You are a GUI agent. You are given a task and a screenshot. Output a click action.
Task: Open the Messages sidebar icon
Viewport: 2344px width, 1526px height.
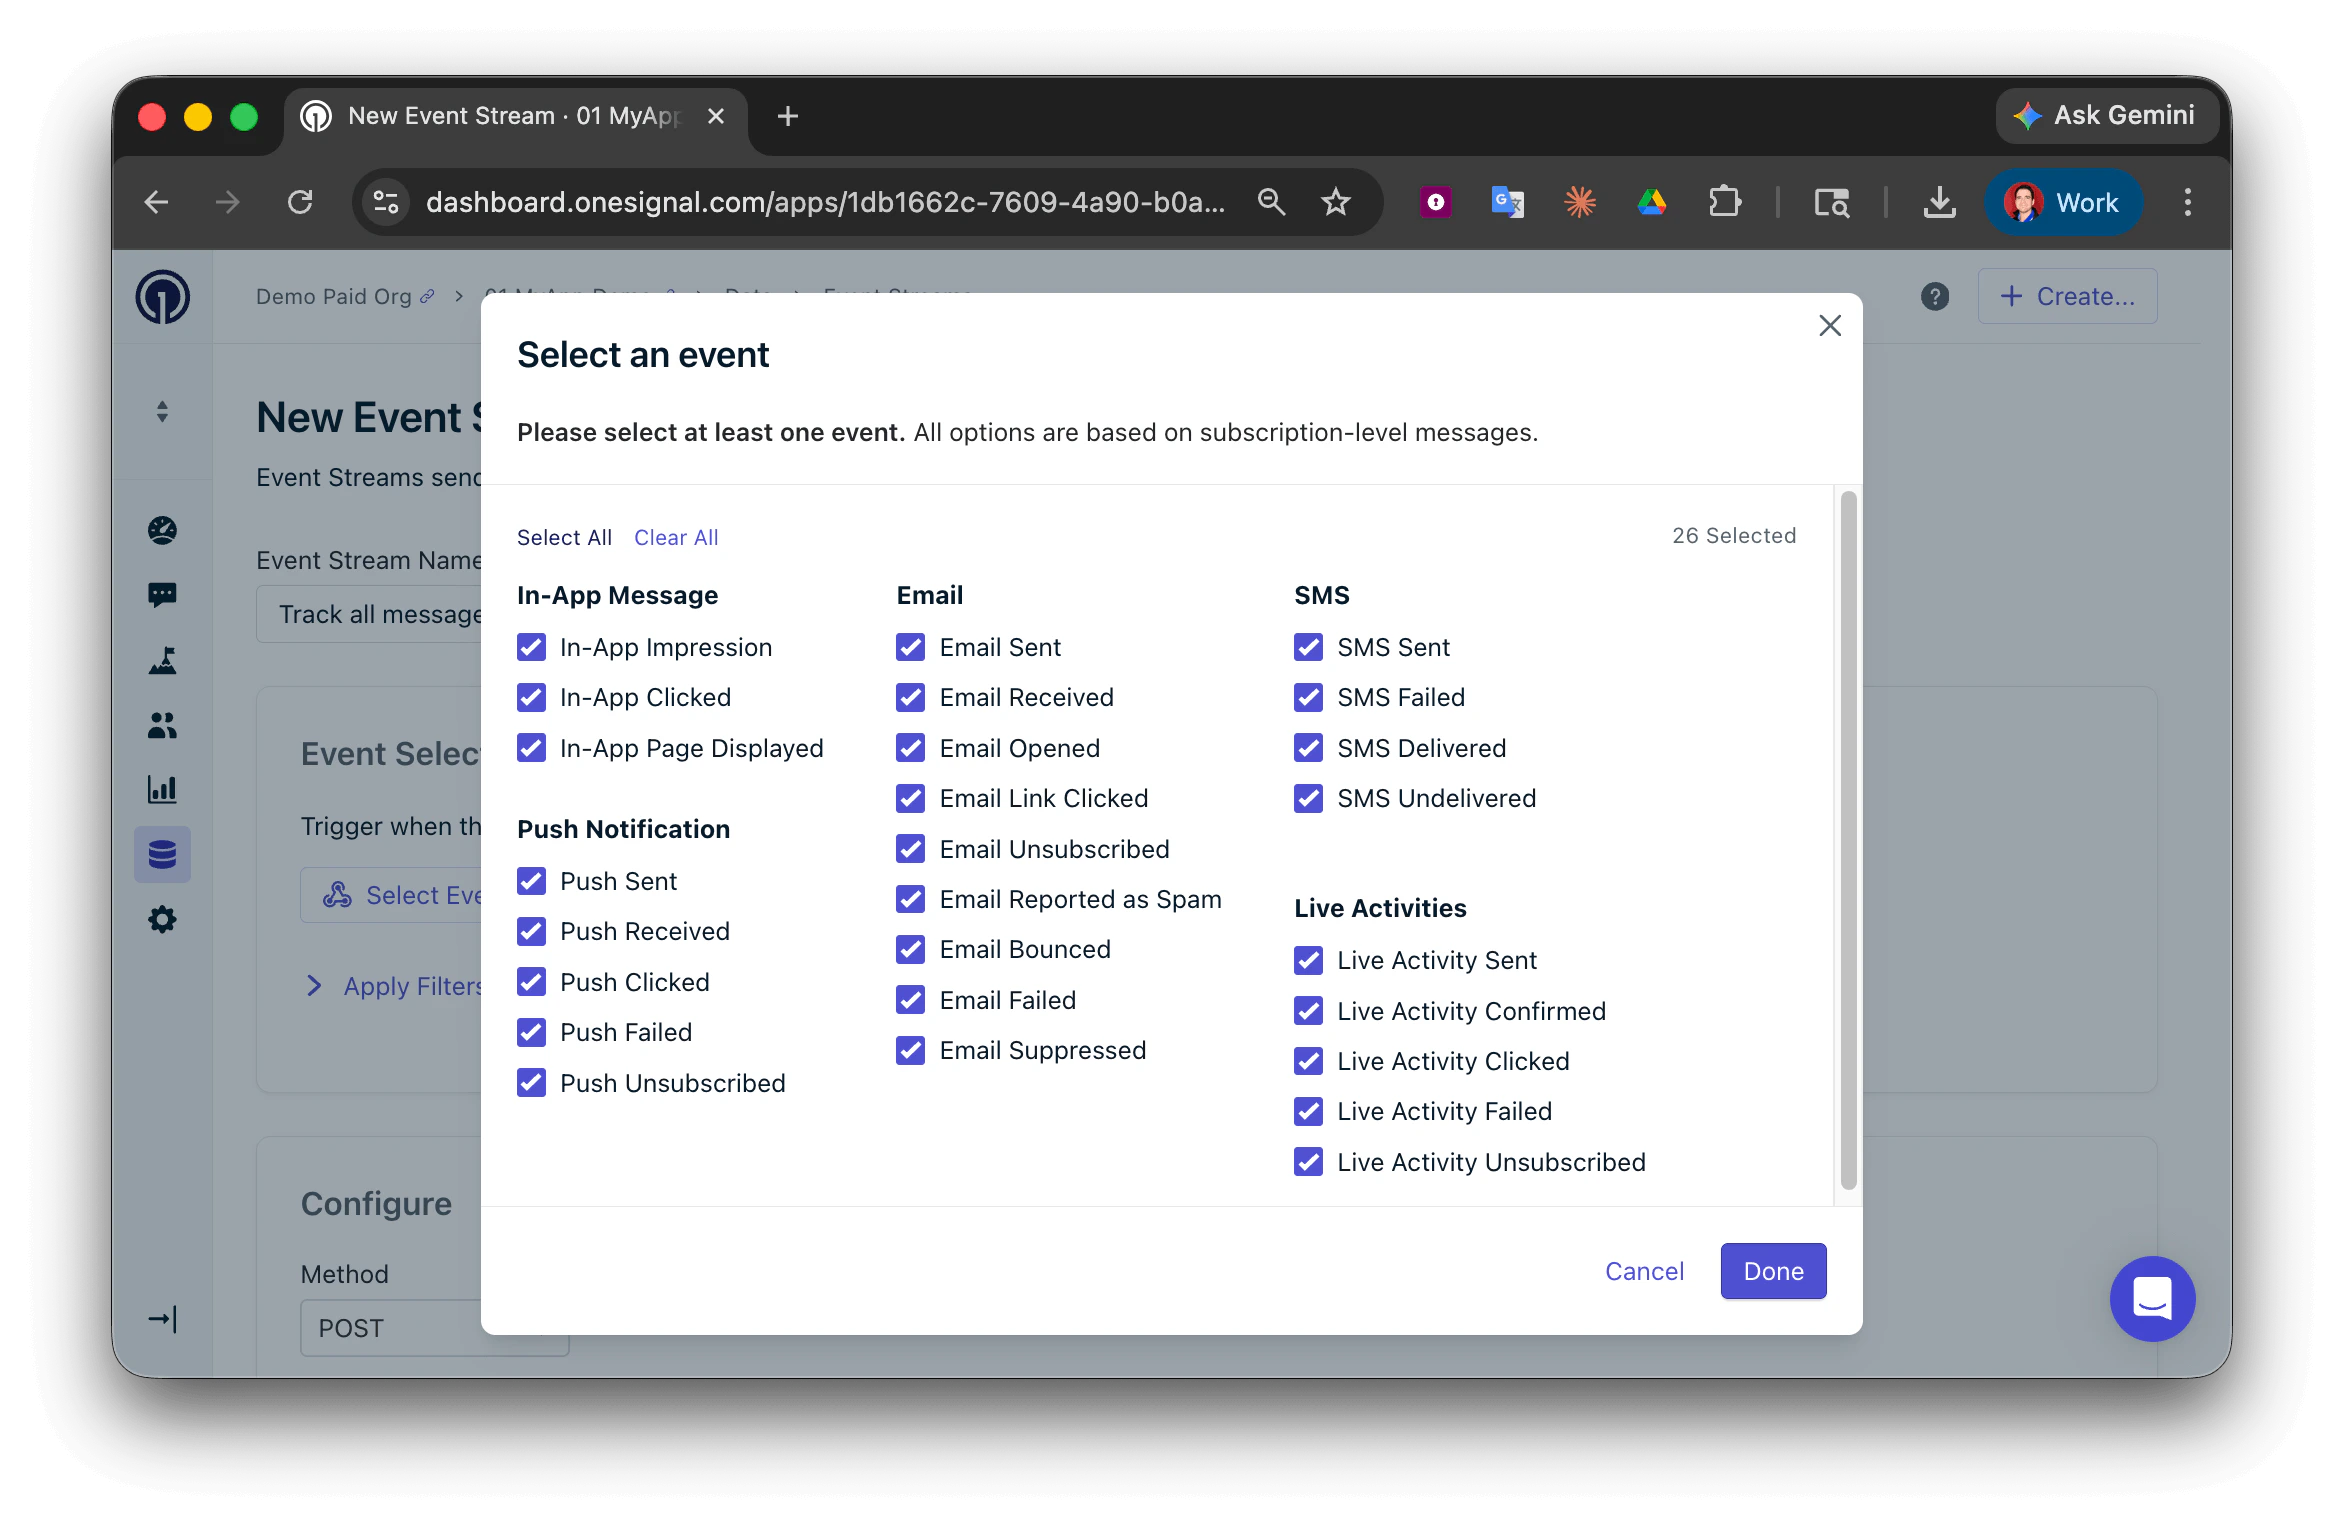click(x=162, y=595)
